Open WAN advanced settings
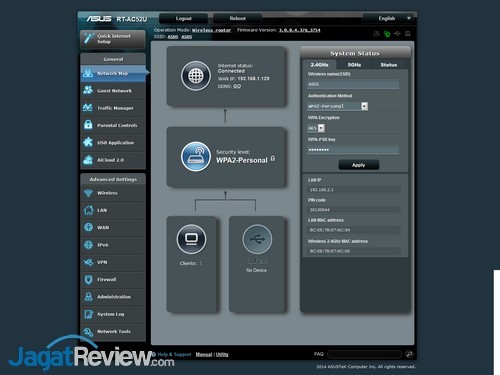This screenshot has height=375, width=500. [113, 228]
